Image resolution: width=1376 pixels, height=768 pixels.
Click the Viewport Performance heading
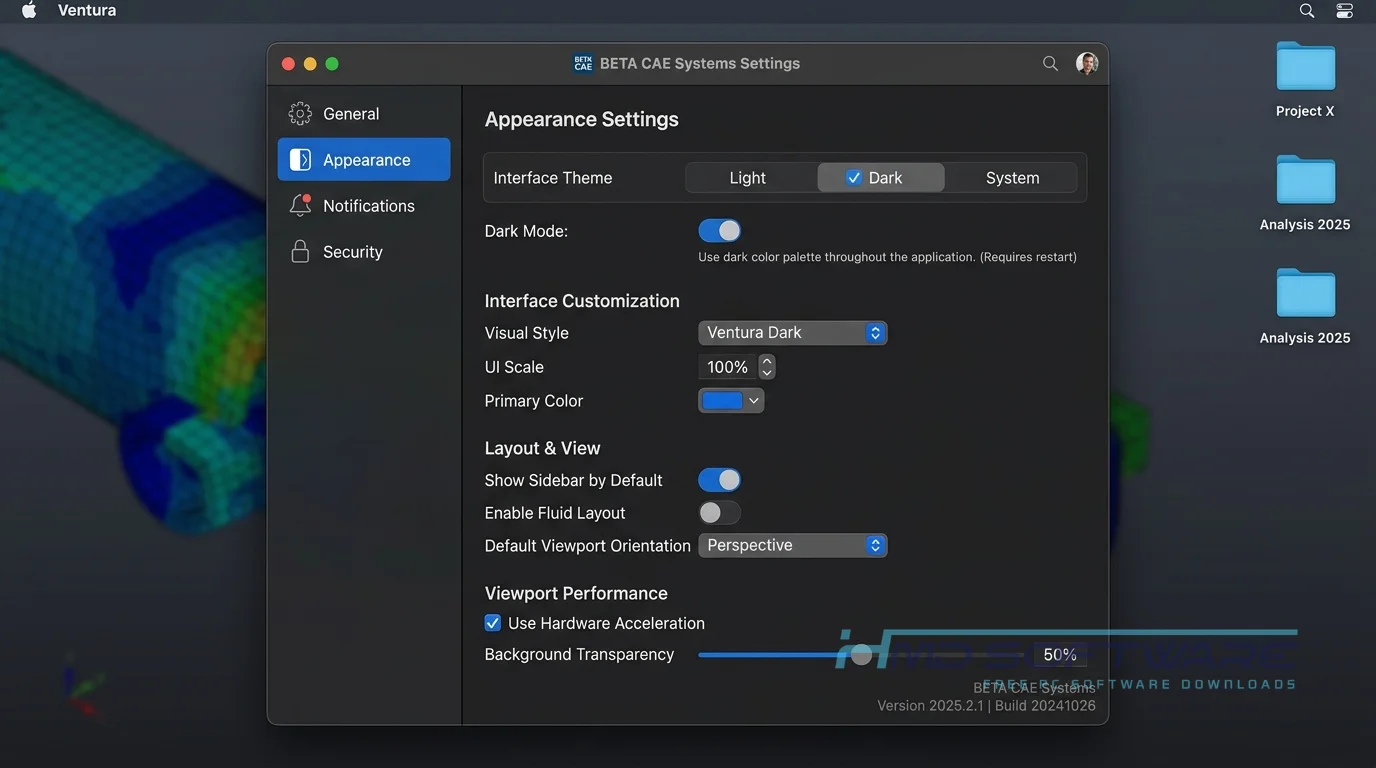click(x=576, y=594)
